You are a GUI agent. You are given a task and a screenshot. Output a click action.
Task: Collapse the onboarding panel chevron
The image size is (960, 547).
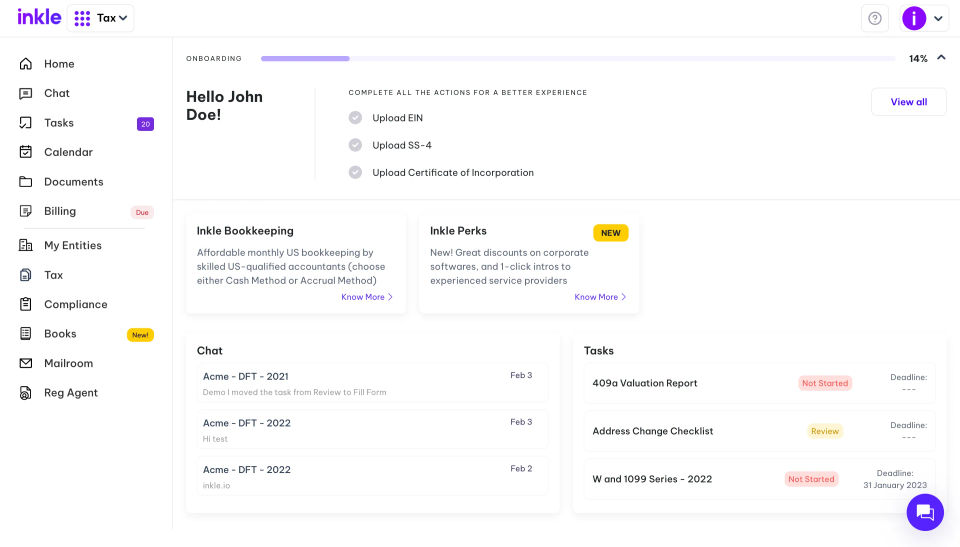941,58
